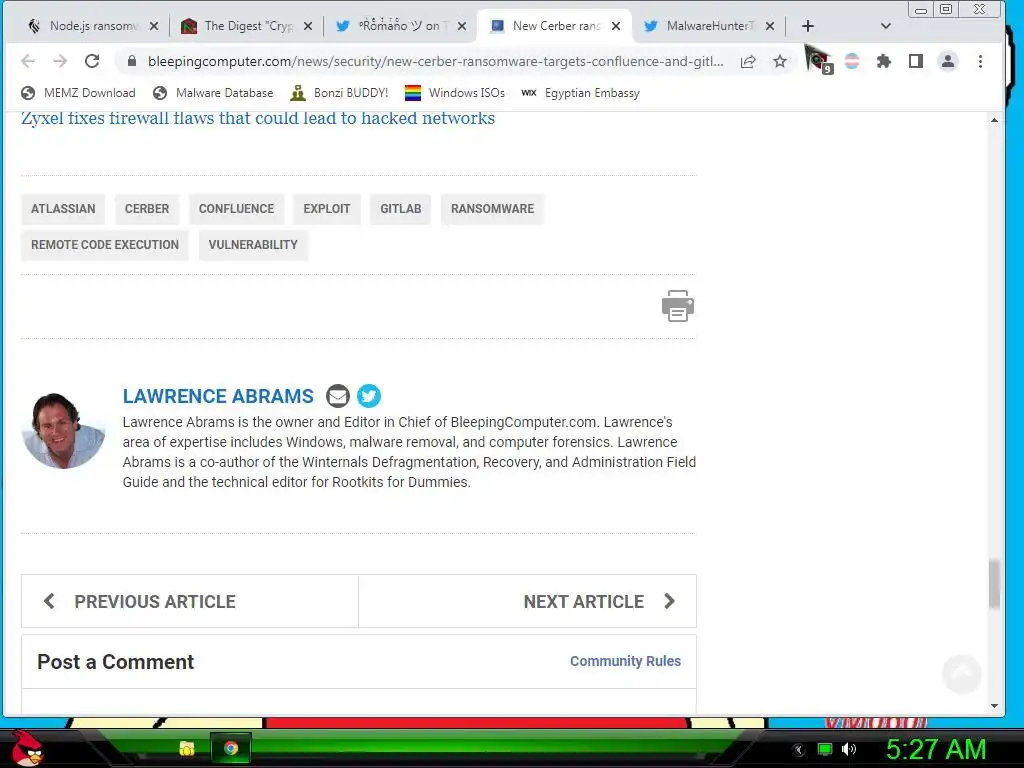Viewport: 1024px width, 768px height.
Task: Switch to the Node.js ransomware tab
Action: 93,26
